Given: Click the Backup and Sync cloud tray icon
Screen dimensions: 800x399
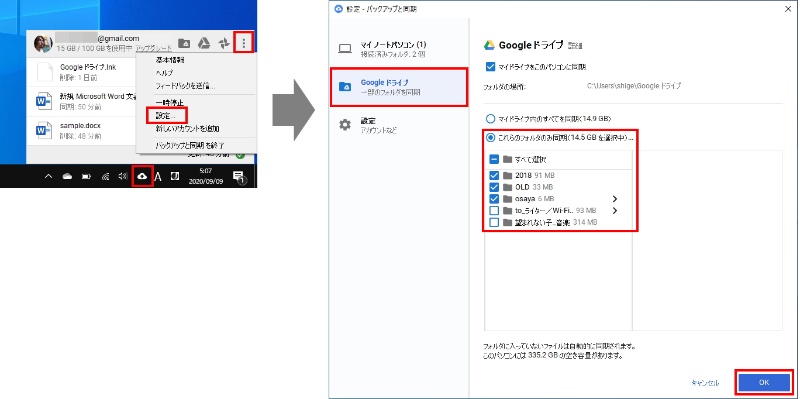Looking at the screenshot, I should tap(142, 176).
